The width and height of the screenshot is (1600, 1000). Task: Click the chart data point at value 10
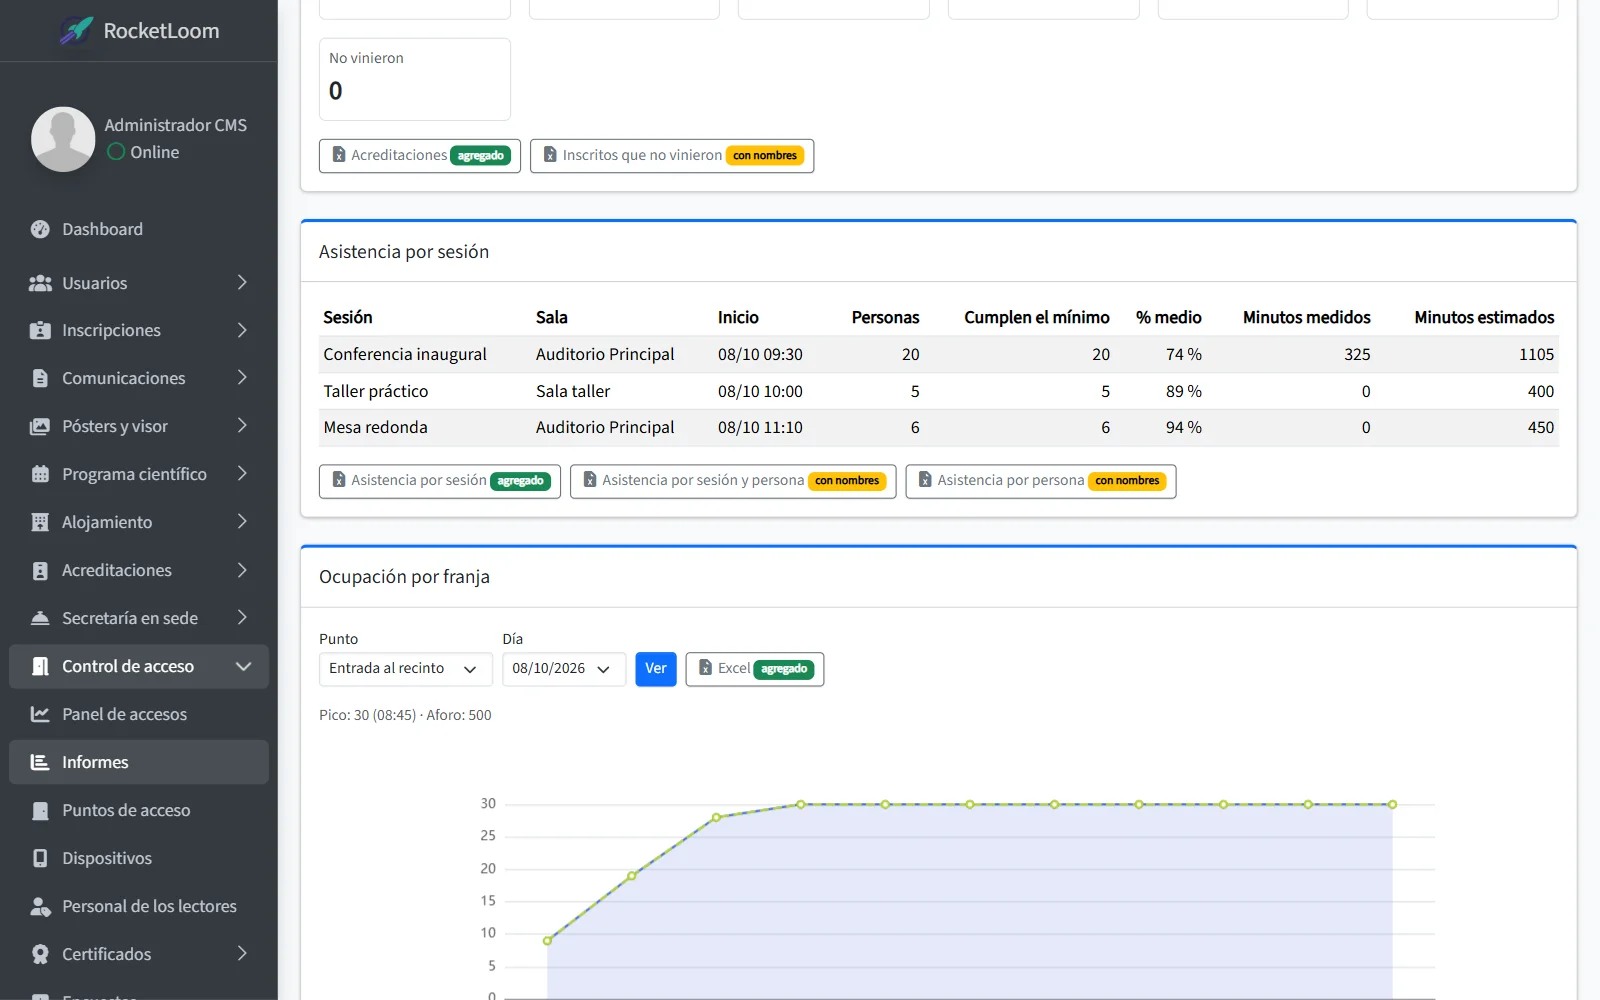click(547, 940)
